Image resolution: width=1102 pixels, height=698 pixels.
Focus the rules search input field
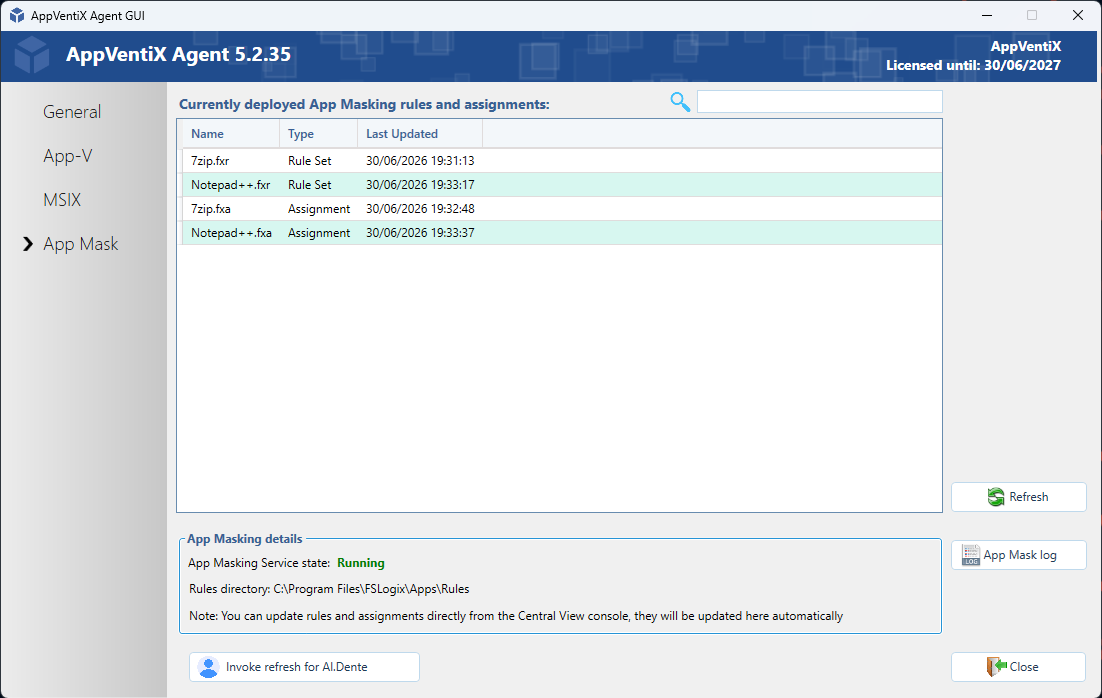pos(819,101)
